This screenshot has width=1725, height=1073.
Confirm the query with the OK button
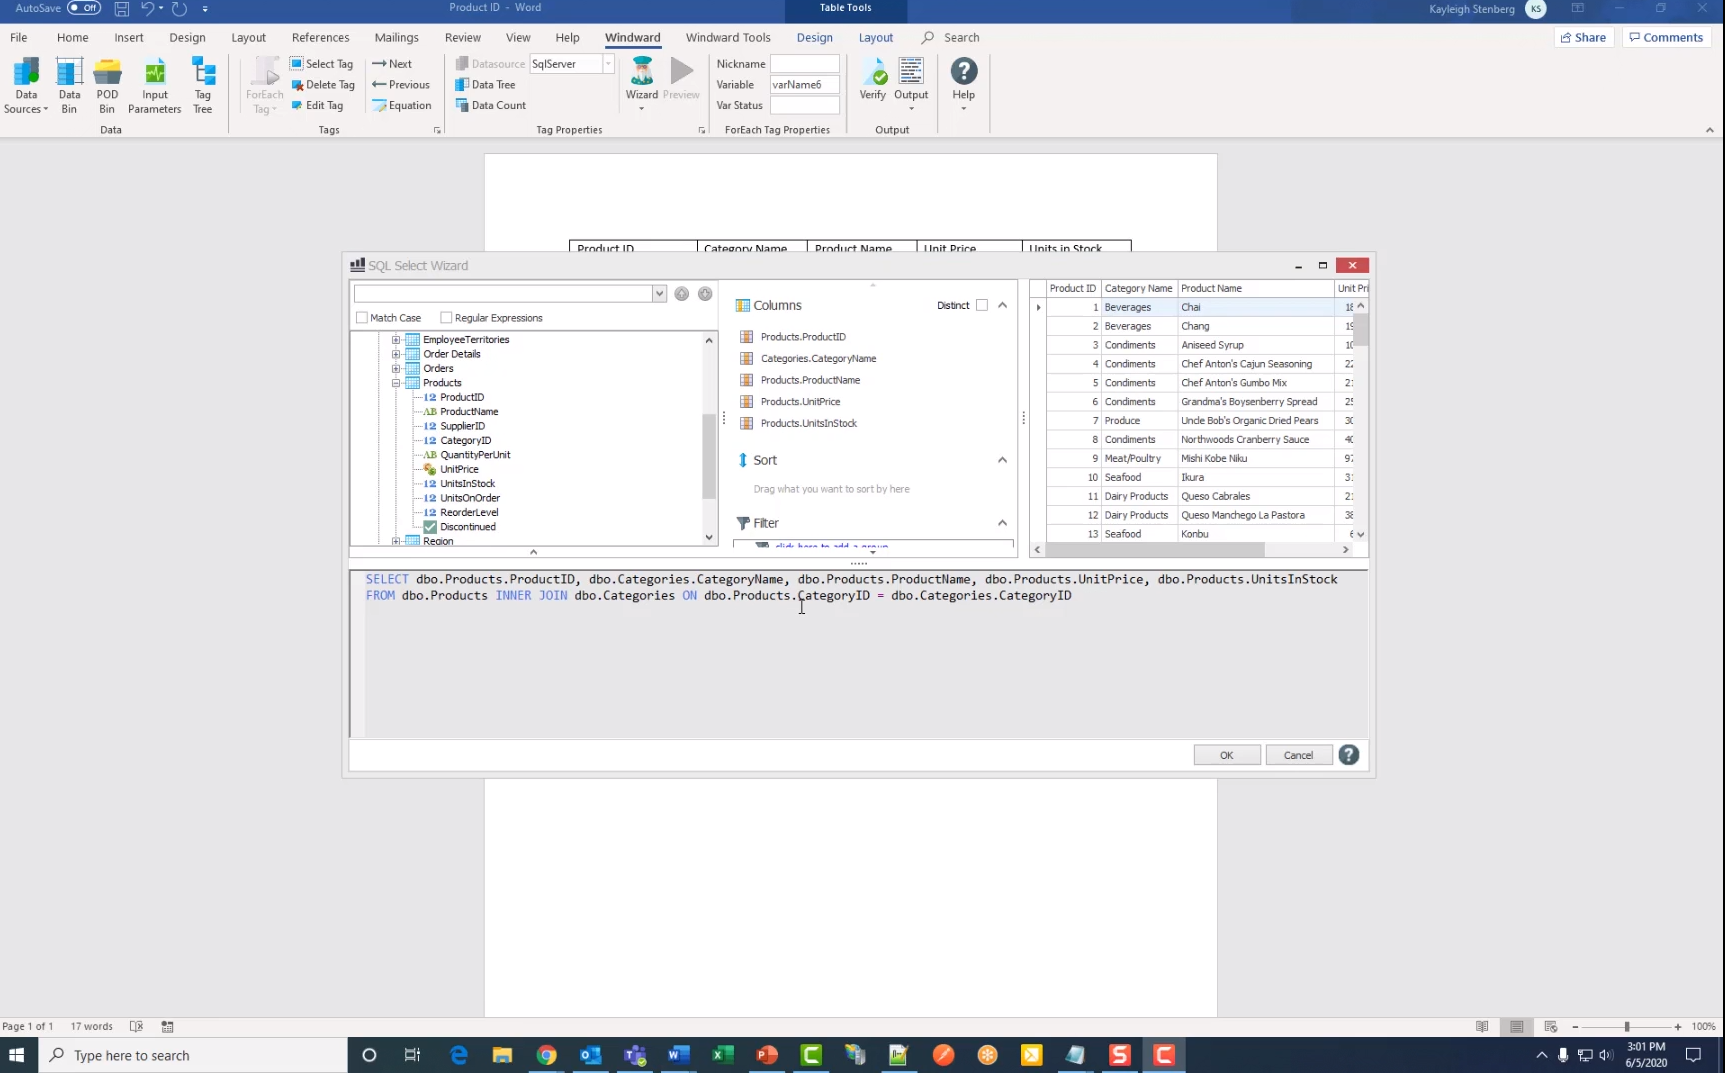[x=1227, y=755]
